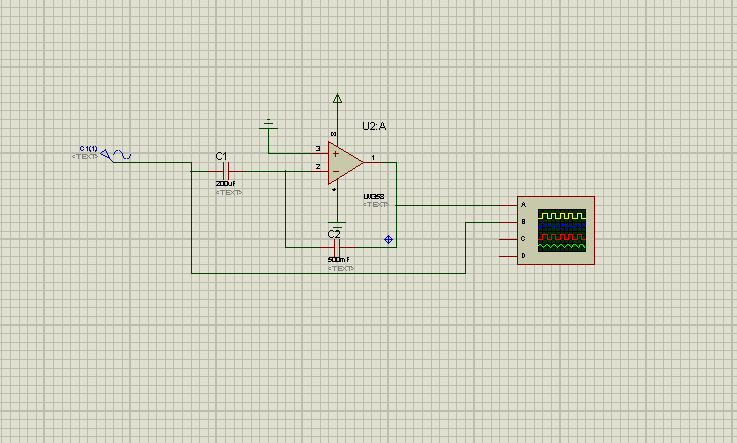
Task: Click the <TEXT> placeholder under LM358
Action: [376, 205]
